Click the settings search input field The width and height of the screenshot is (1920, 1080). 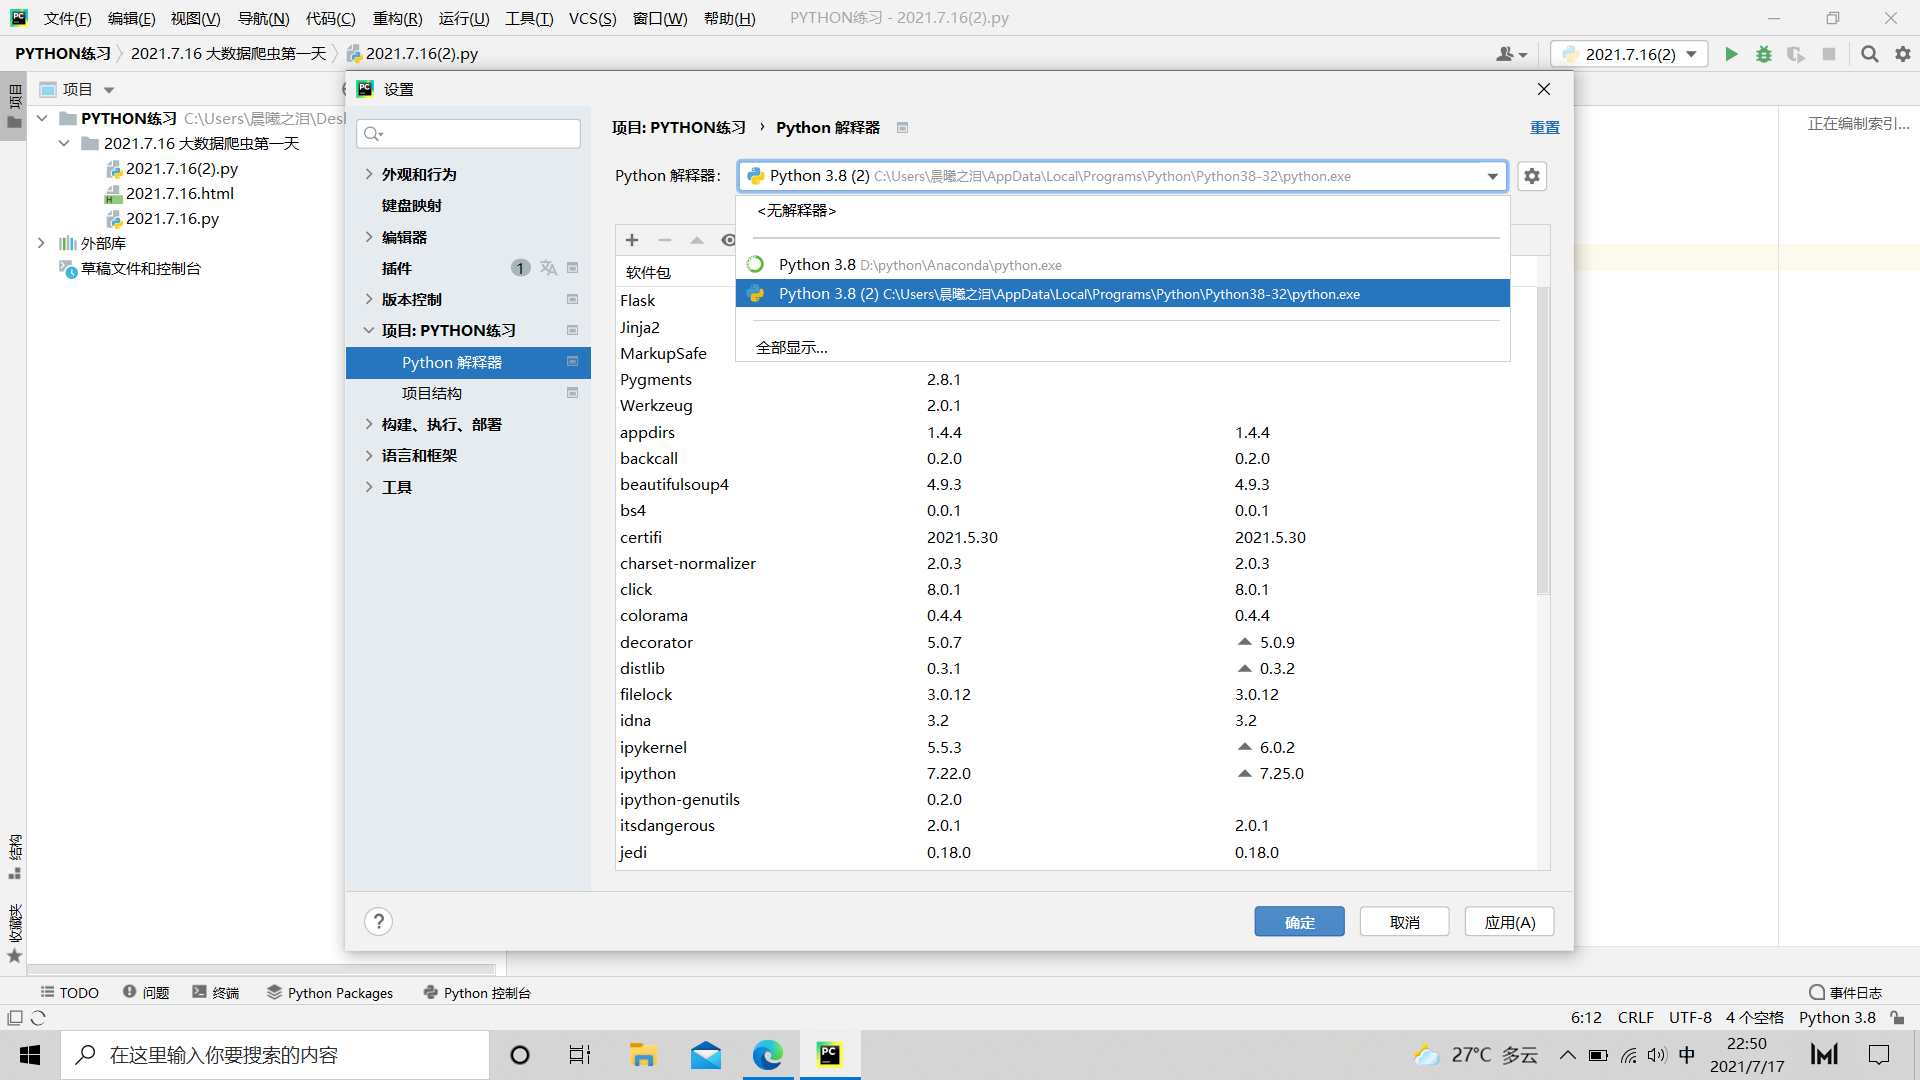468,133
